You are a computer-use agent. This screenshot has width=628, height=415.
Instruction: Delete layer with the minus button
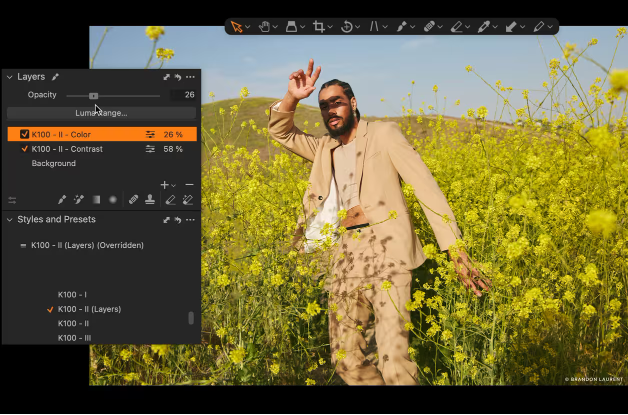pyautogui.click(x=189, y=185)
